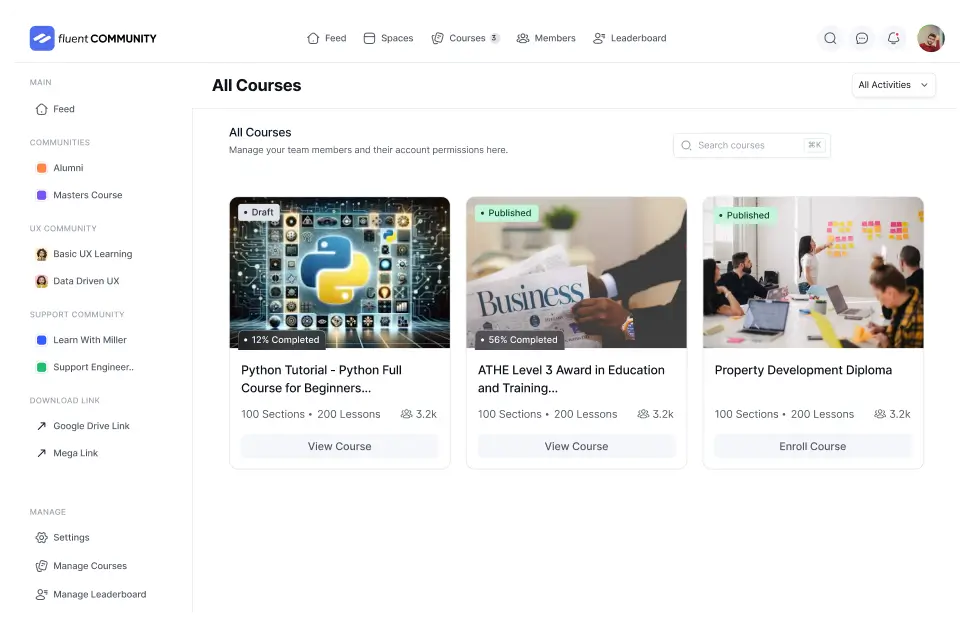Open Manage Leaderboard in sidebar
The width and height of the screenshot is (974, 628).
(x=99, y=594)
